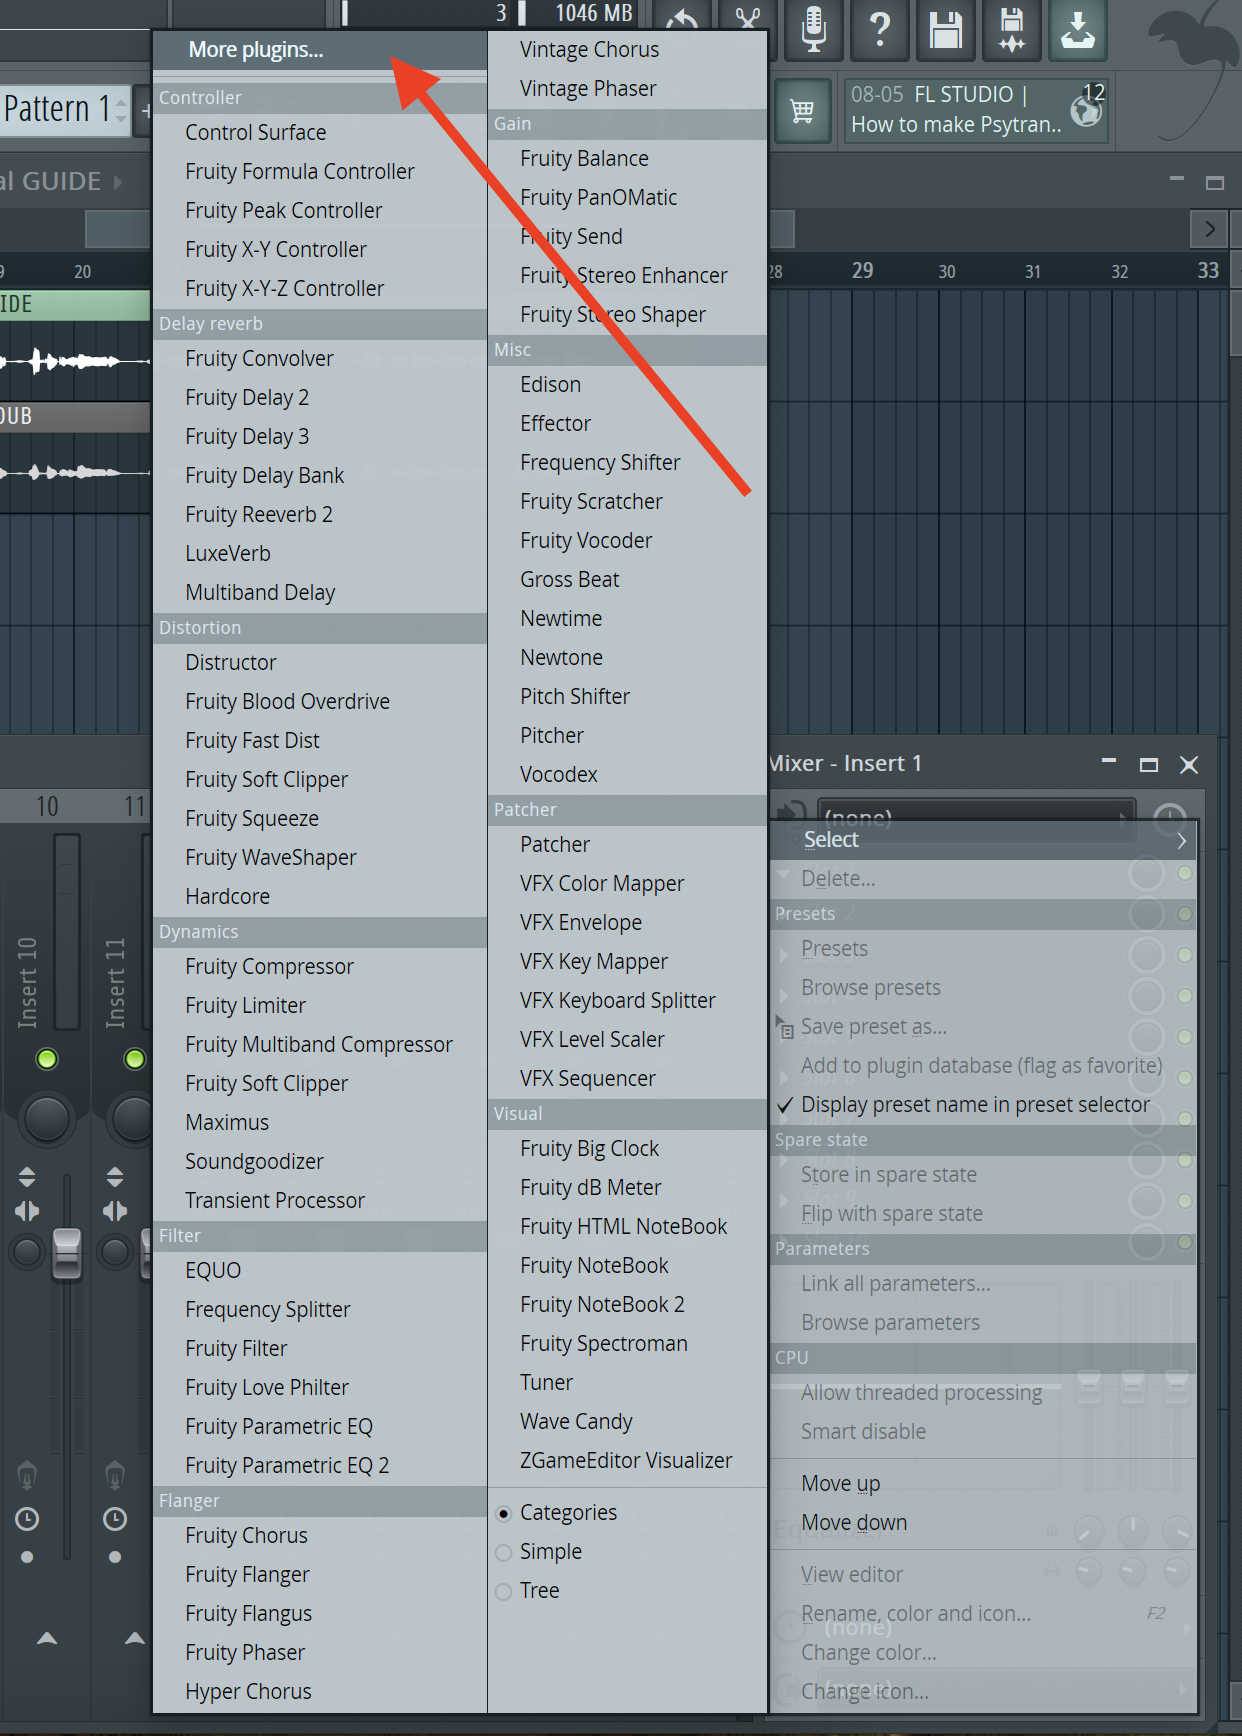Open help via the question mark icon
The width and height of the screenshot is (1242, 1736).
880,28
